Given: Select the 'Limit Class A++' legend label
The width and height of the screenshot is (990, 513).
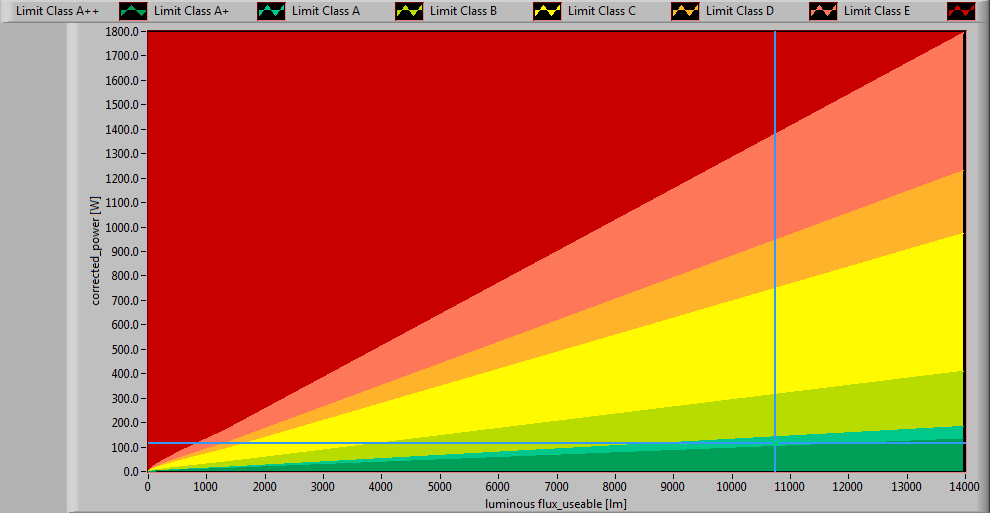Looking at the screenshot, I should coord(56,11).
